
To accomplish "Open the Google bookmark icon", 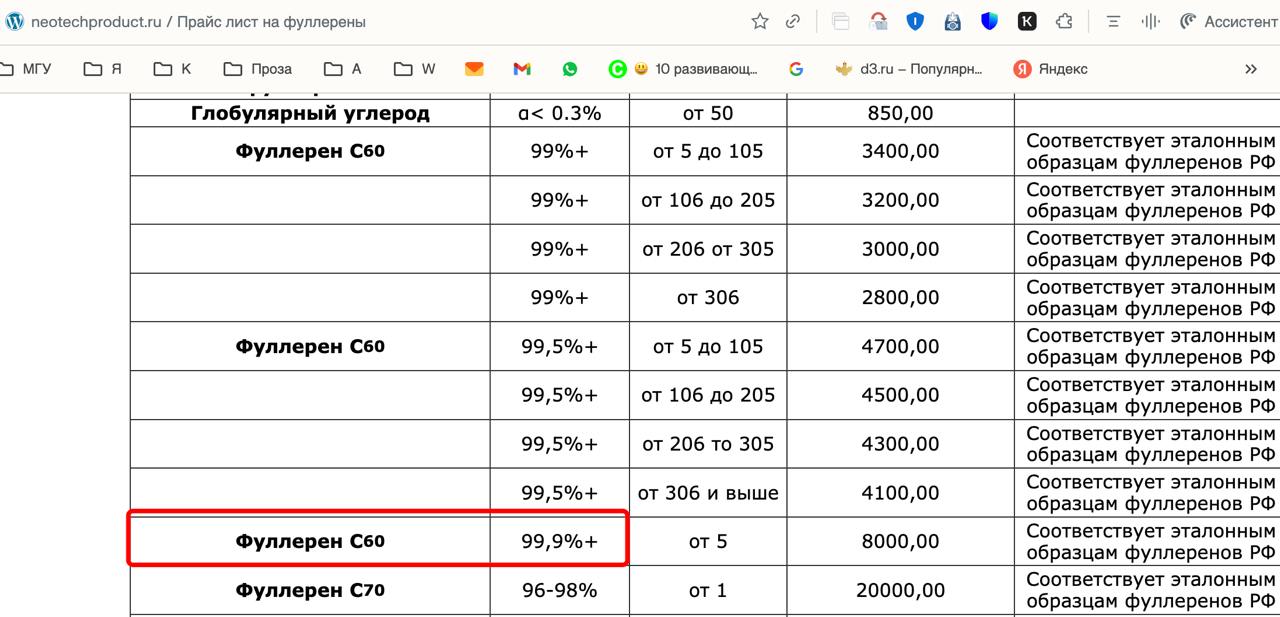I will tap(796, 69).
